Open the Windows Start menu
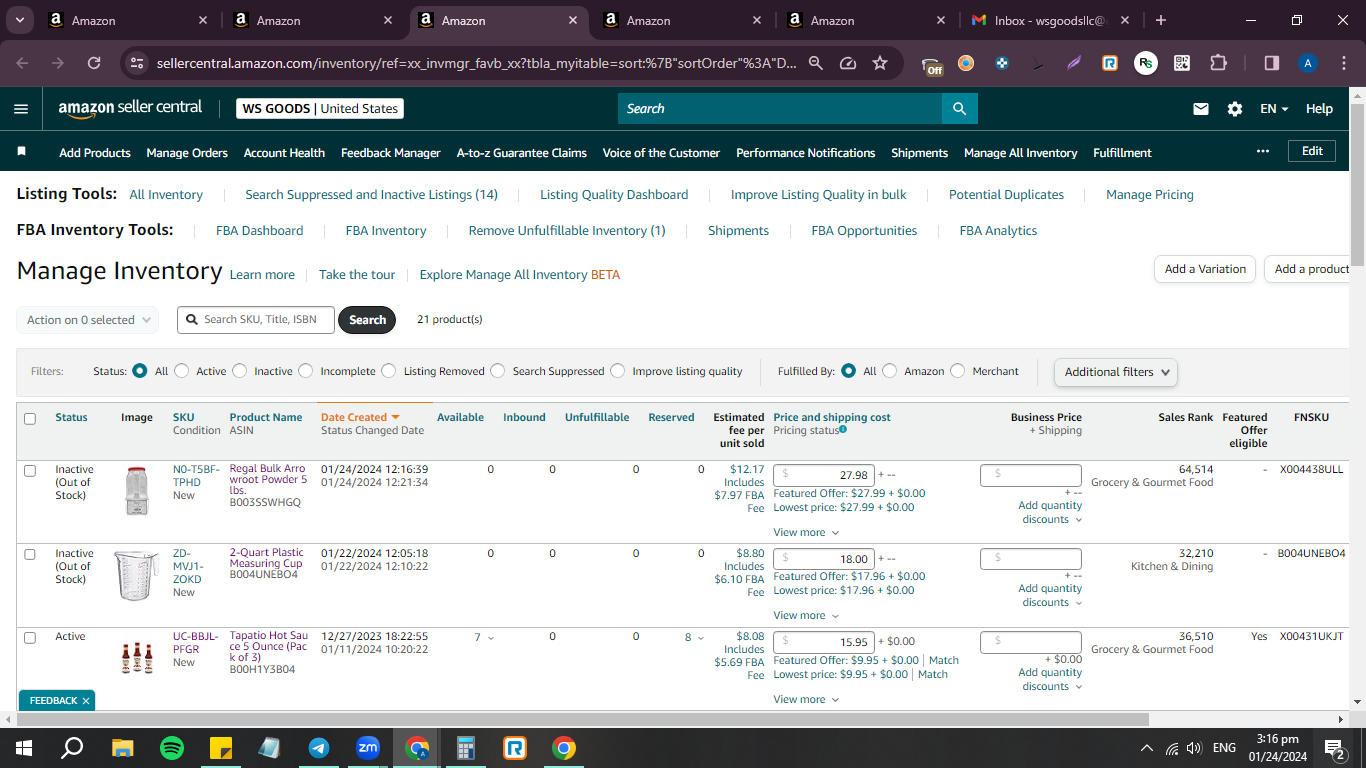Image resolution: width=1366 pixels, height=768 pixels. tap(23, 748)
